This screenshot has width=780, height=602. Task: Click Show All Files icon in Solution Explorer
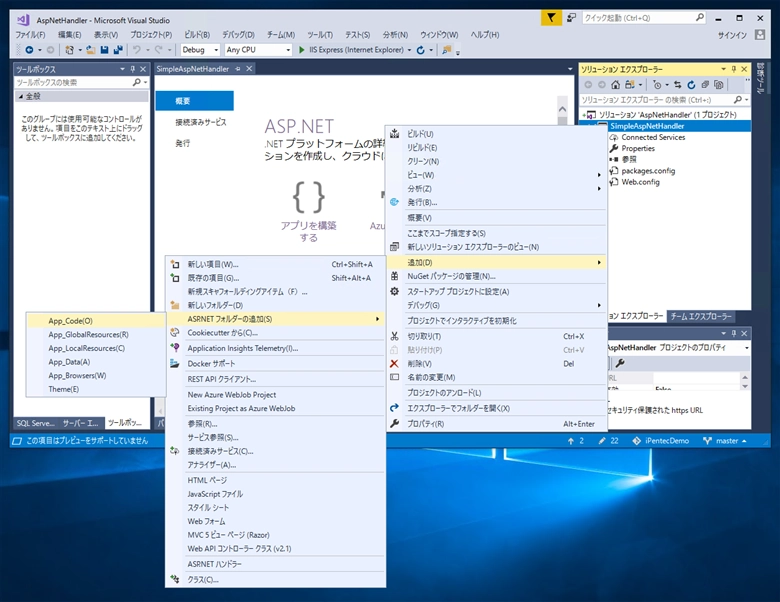(718, 85)
